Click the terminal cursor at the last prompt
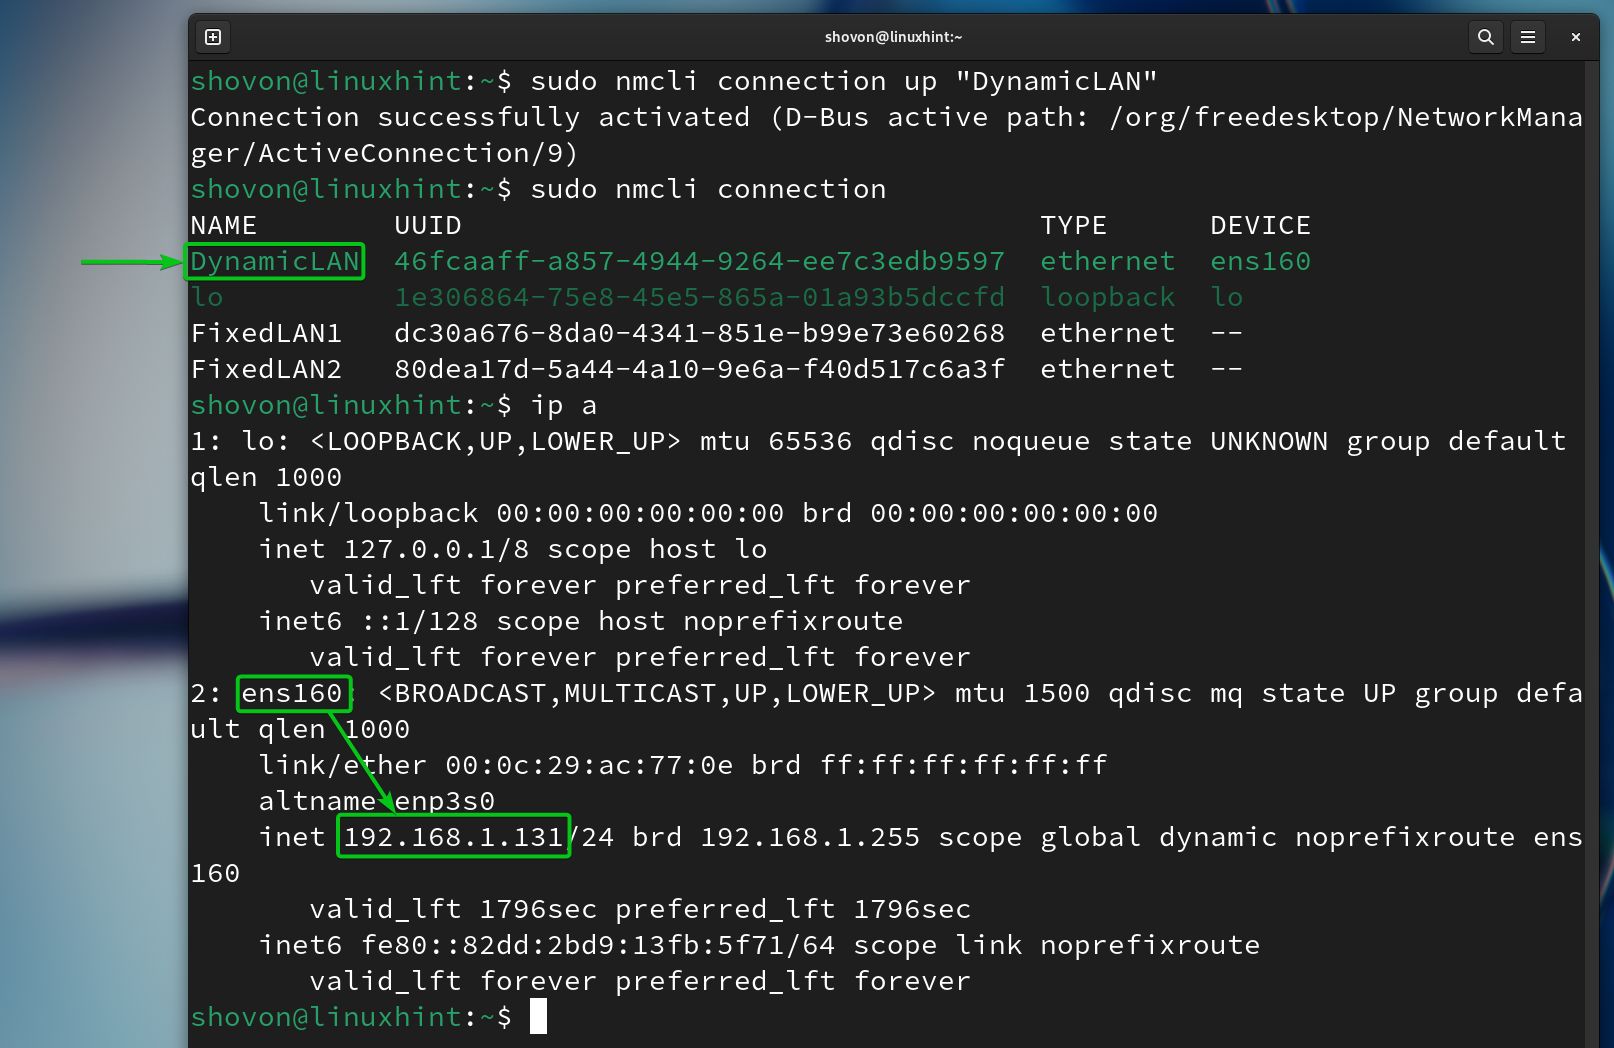1614x1048 pixels. (538, 1017)
